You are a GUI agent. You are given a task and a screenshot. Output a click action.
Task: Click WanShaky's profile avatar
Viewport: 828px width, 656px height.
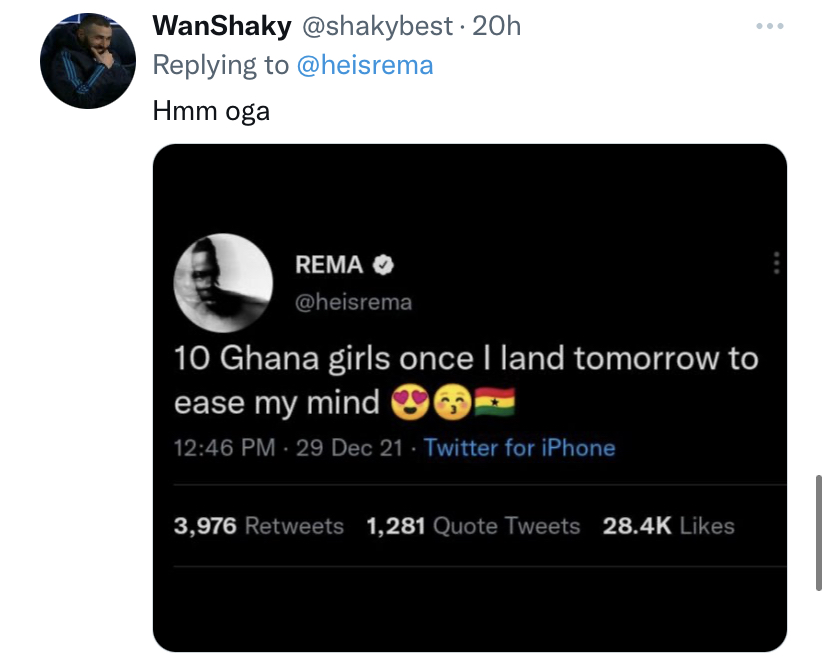pos(87,61)
